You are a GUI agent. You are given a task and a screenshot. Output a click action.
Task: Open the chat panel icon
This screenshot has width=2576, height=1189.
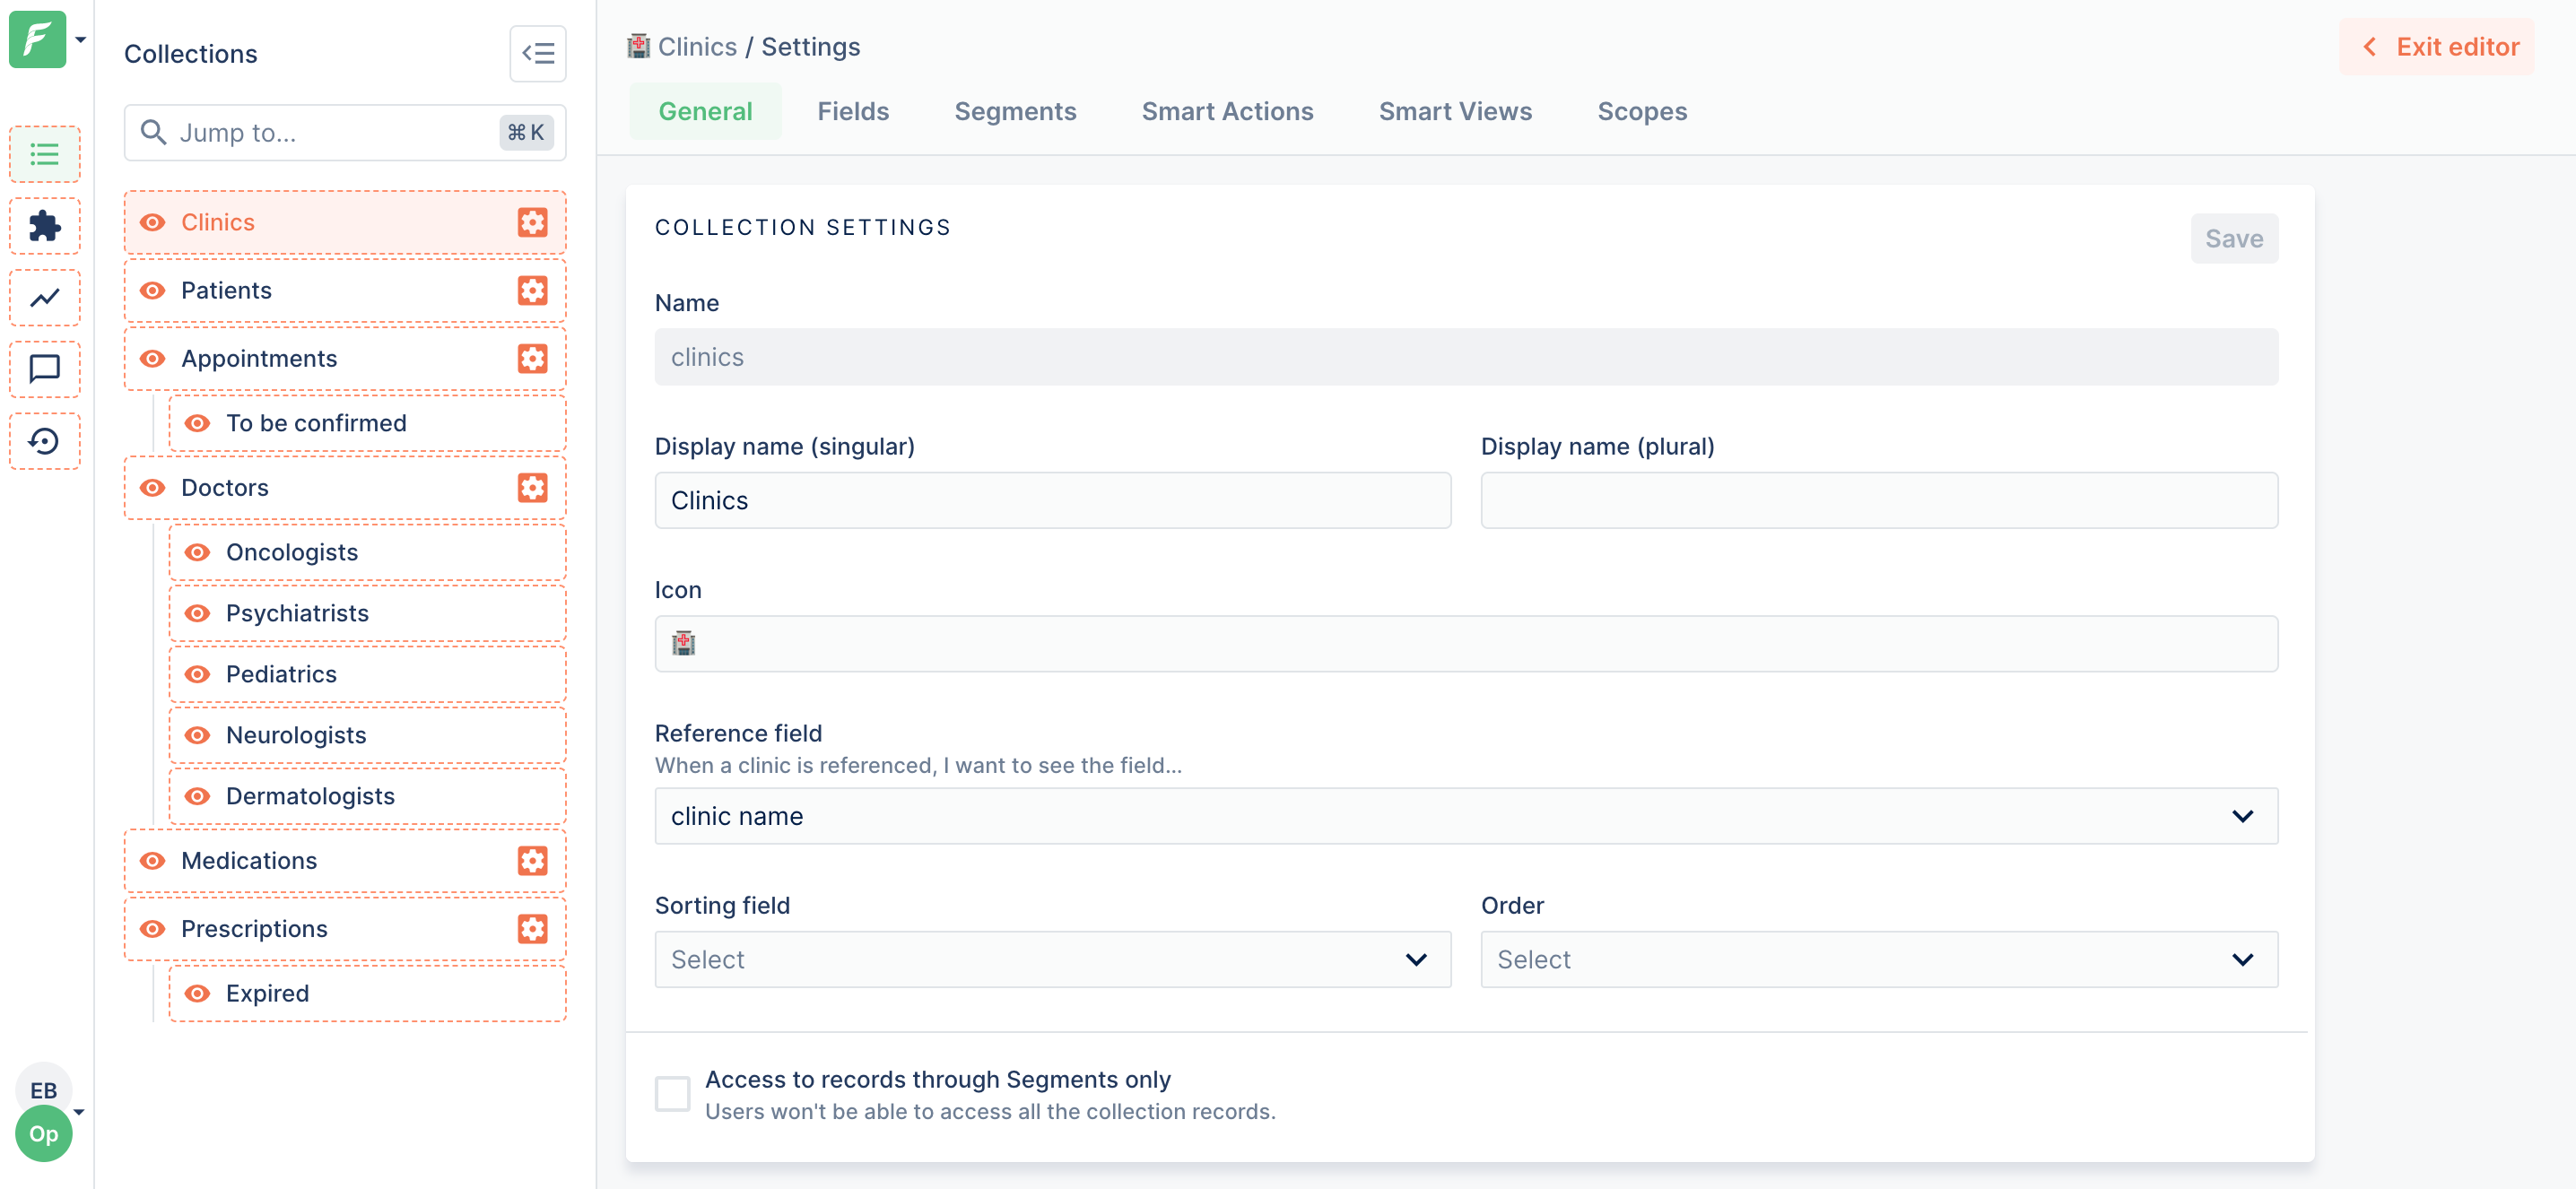point(44,368)
